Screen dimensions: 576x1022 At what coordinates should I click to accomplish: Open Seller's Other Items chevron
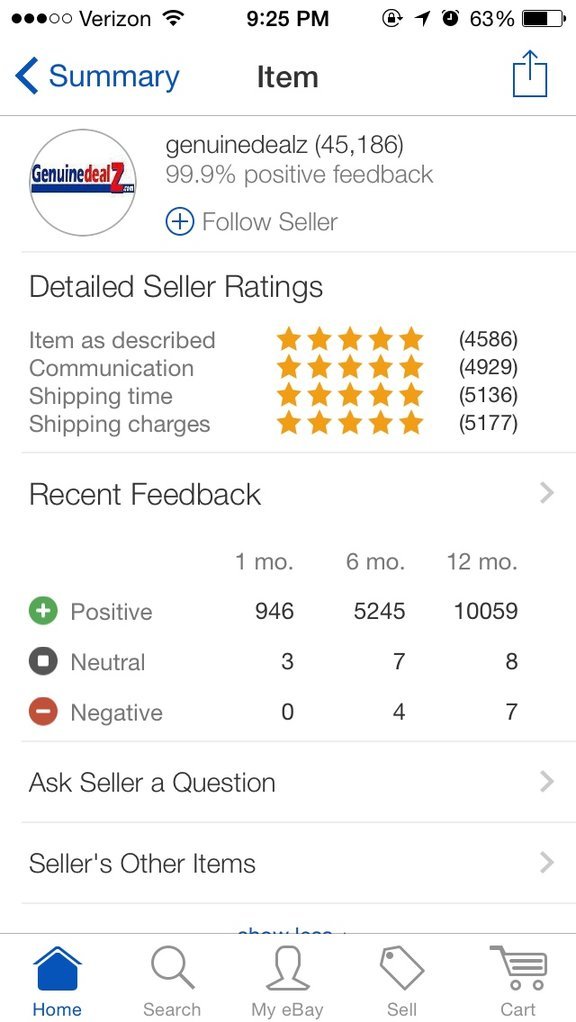[547, 863]
